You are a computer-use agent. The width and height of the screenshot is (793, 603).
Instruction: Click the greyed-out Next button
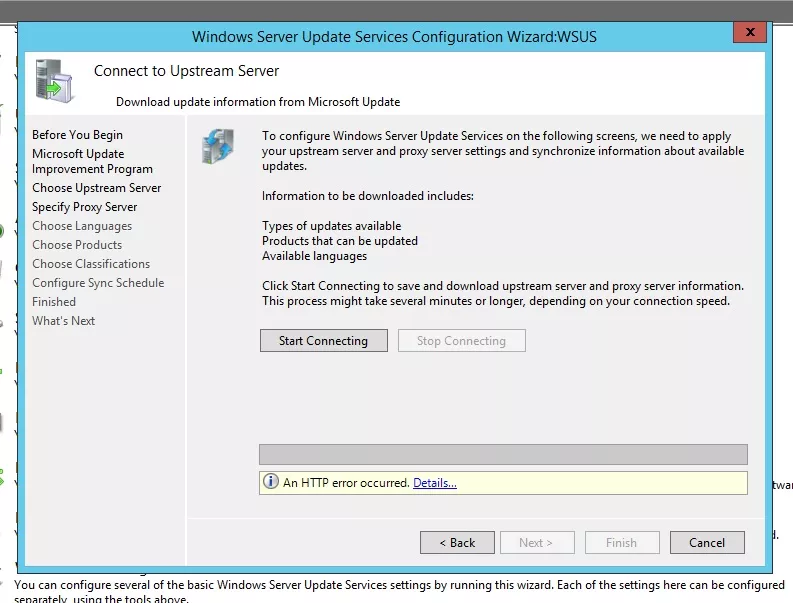[x=537, y=542]
